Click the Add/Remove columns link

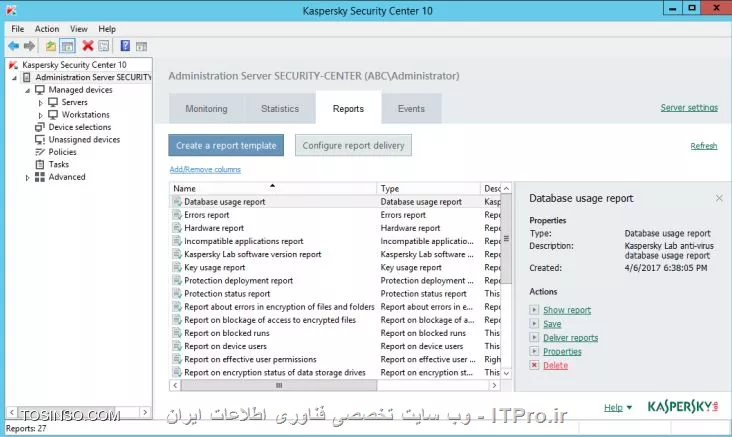click(205, 169)
